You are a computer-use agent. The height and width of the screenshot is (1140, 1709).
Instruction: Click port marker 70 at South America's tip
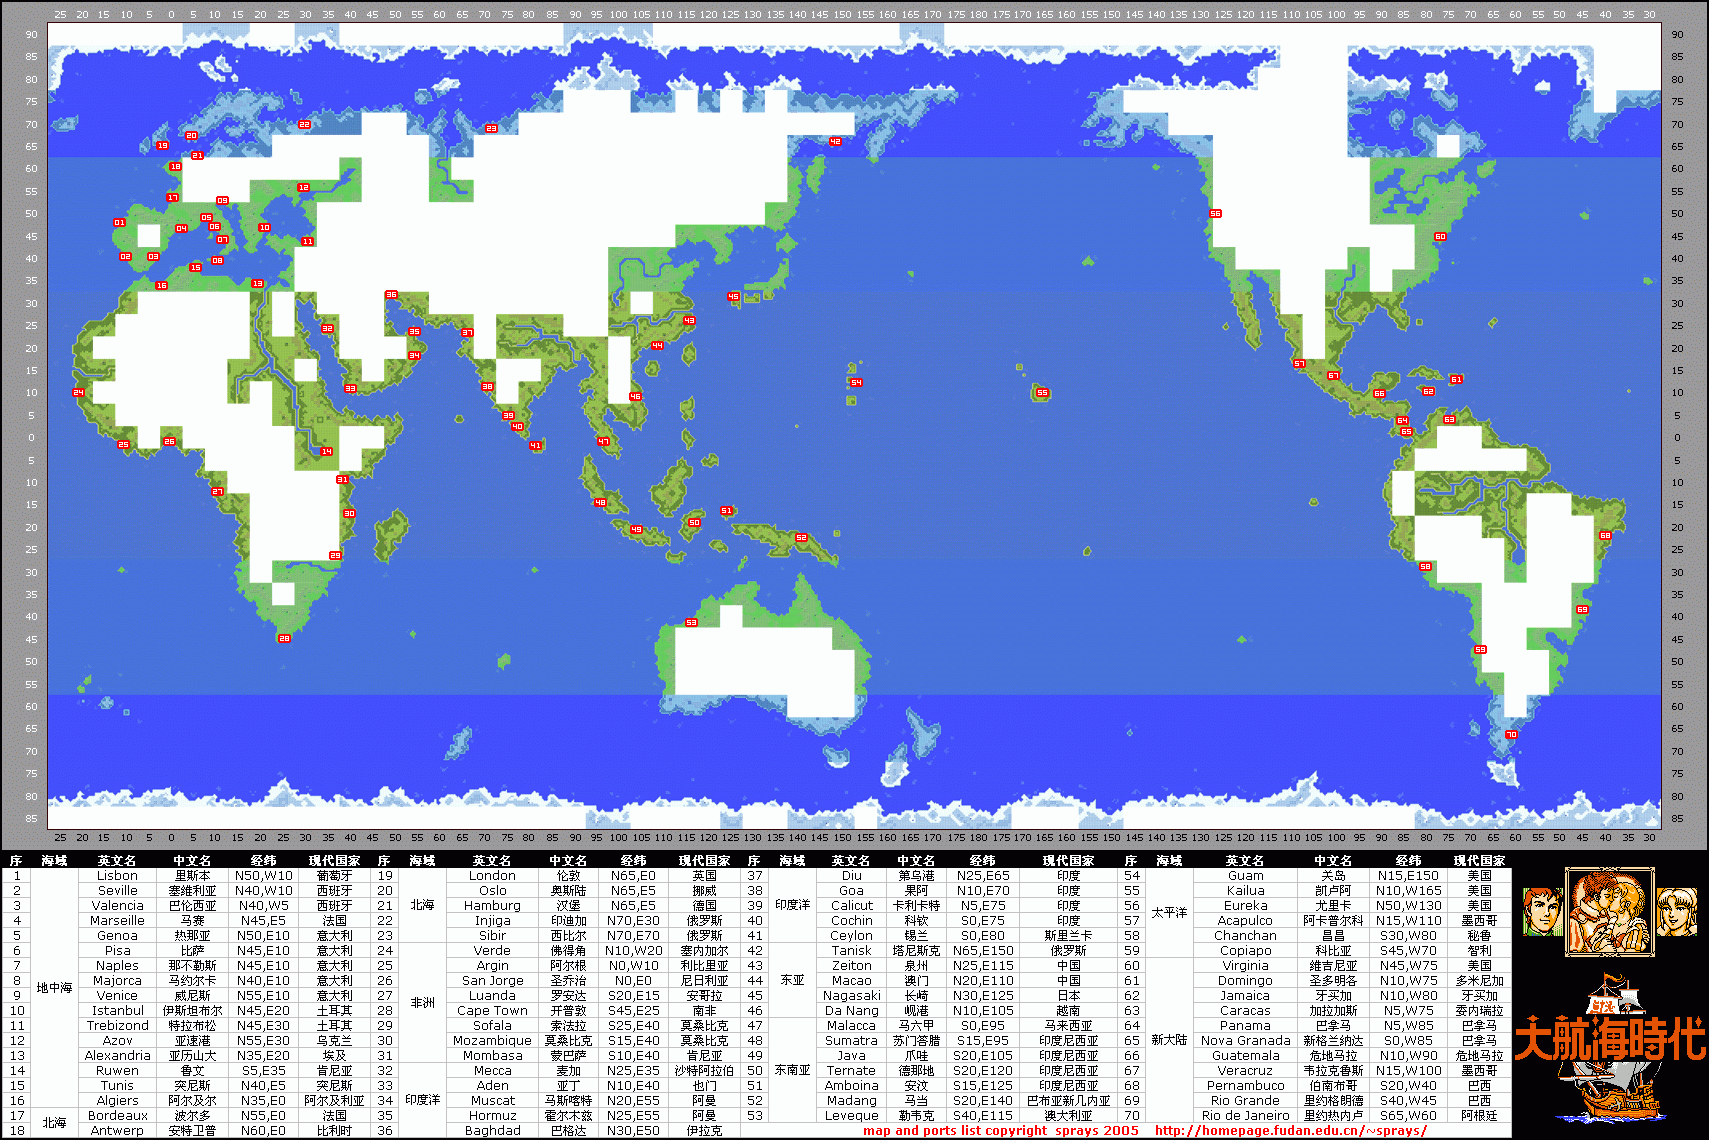[x=1511, y=735]
